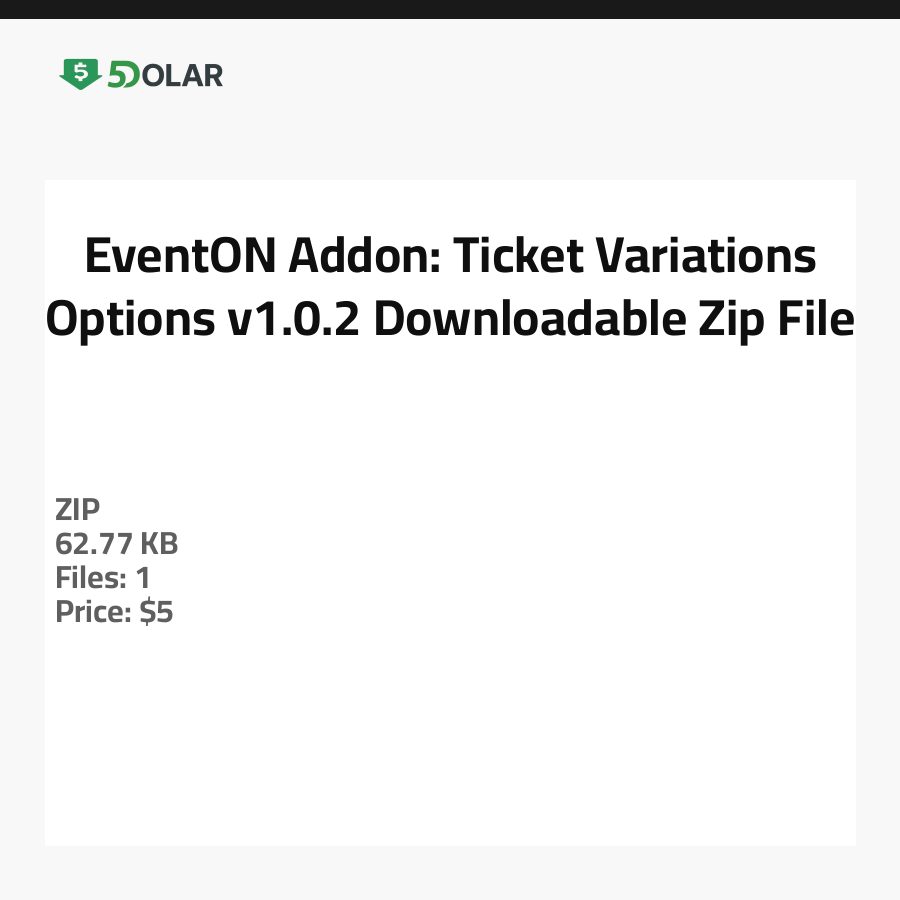The width and height of the screenshot is (900, 900).
Task: Click the Price: label text
Action: [x=93, y=612]
